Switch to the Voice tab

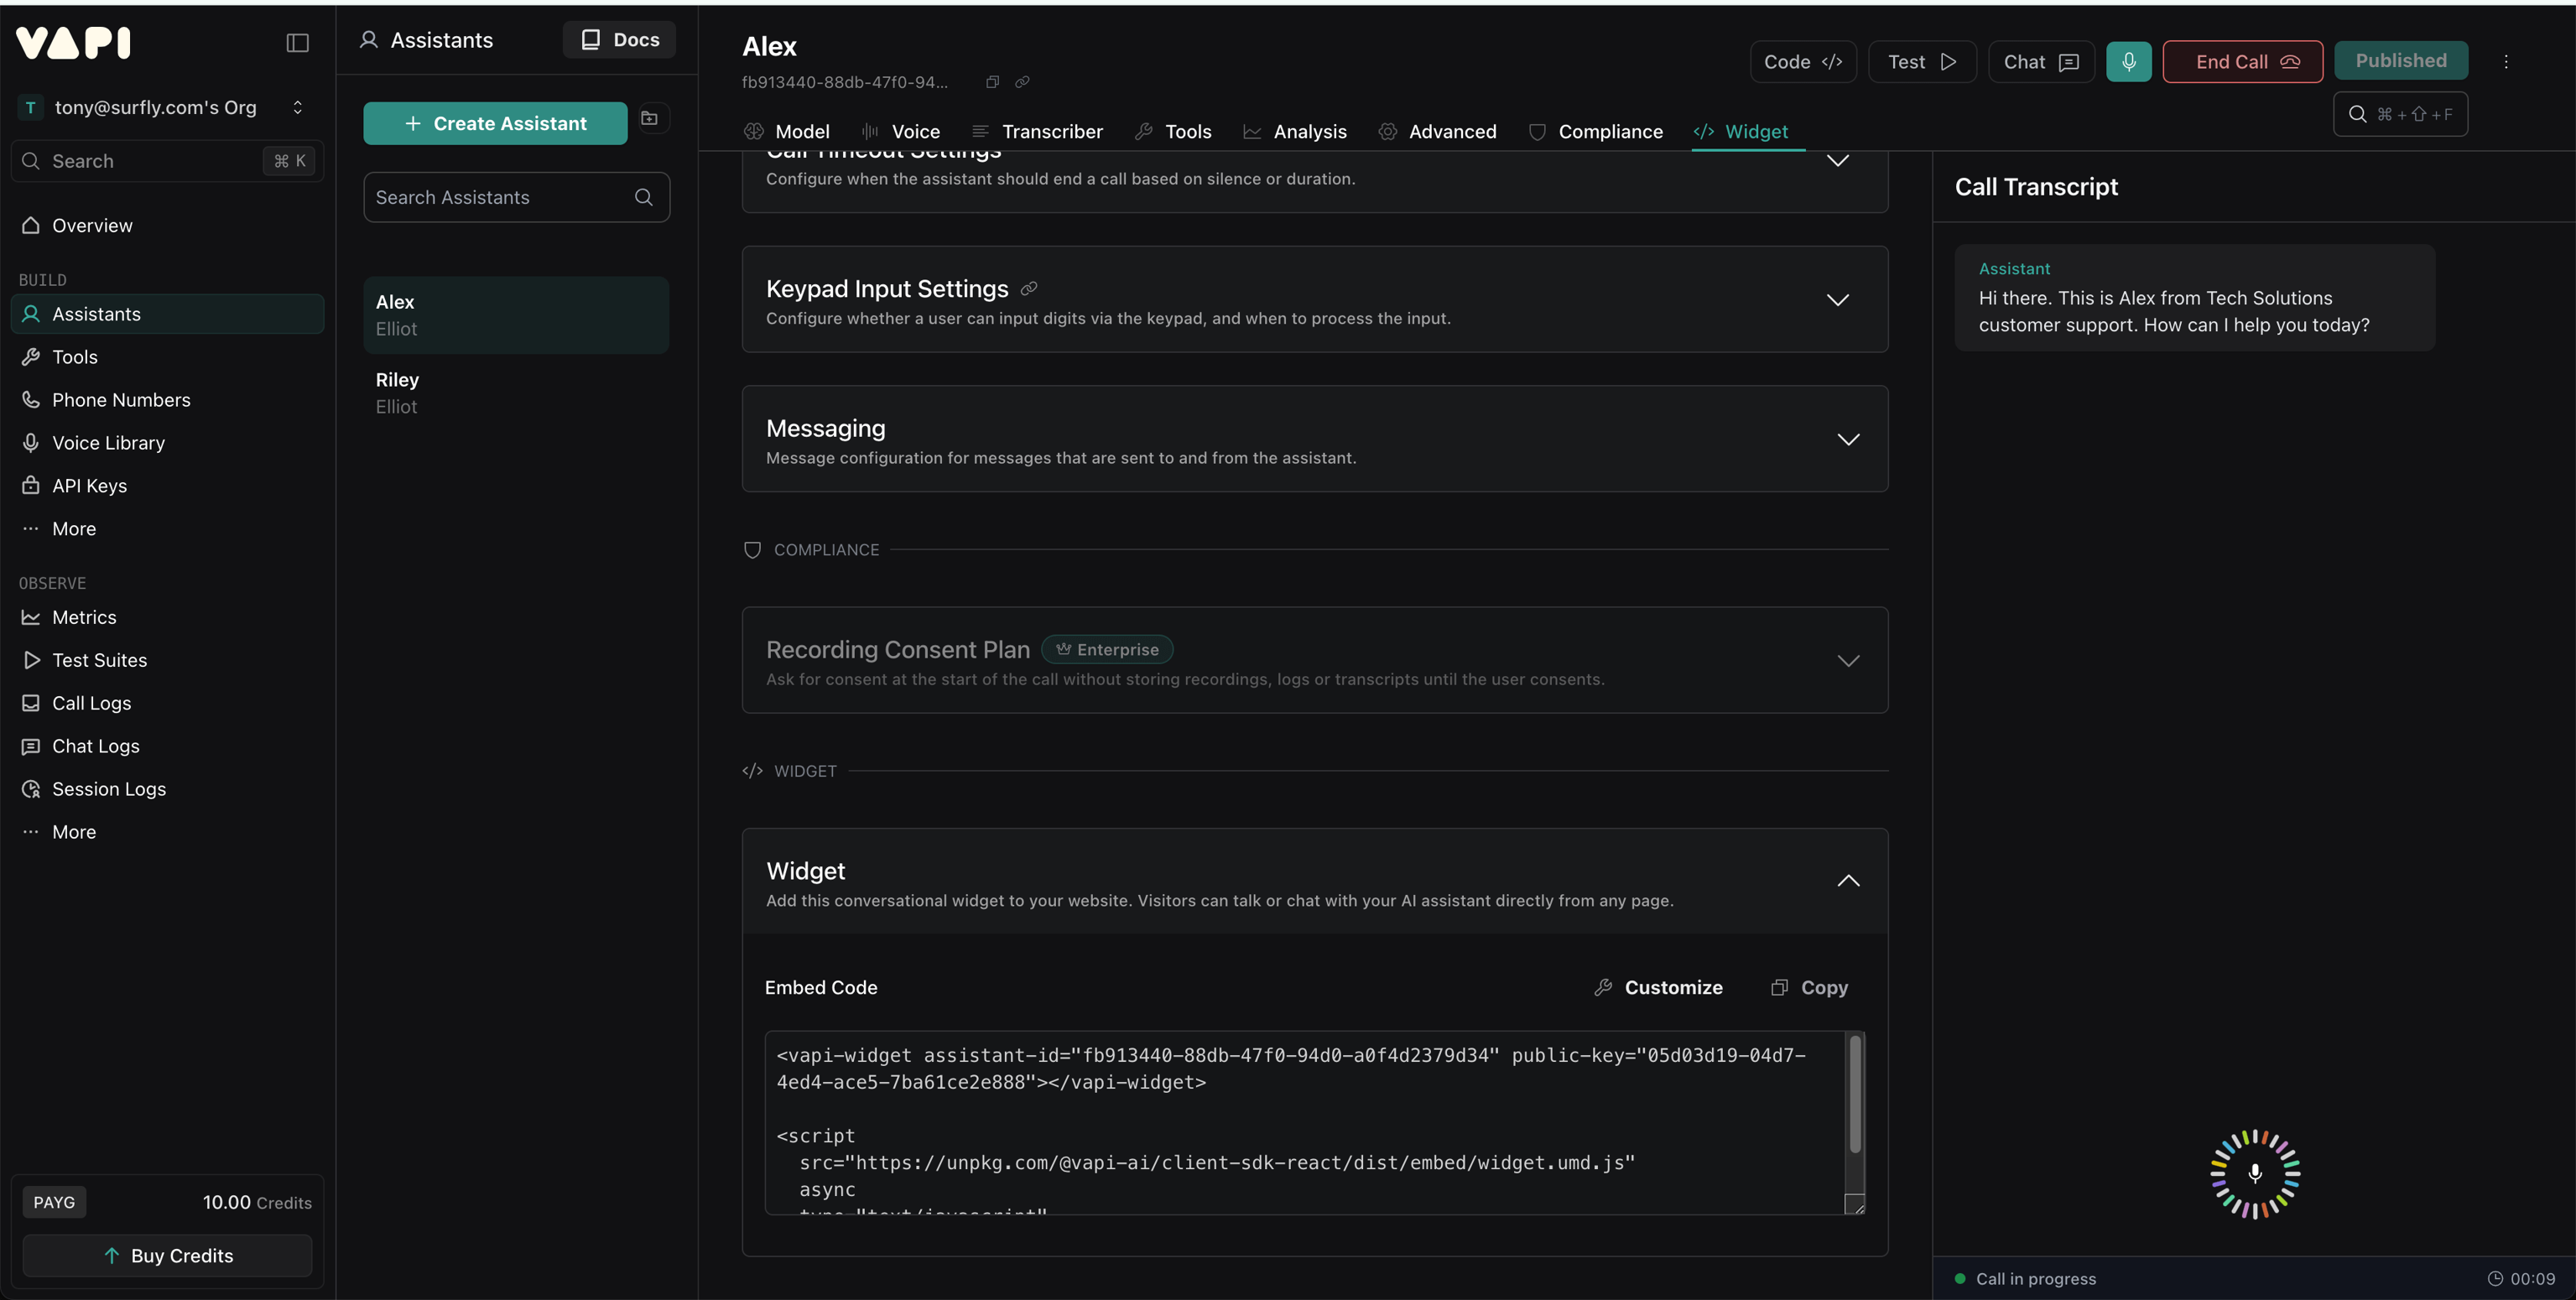914,131
